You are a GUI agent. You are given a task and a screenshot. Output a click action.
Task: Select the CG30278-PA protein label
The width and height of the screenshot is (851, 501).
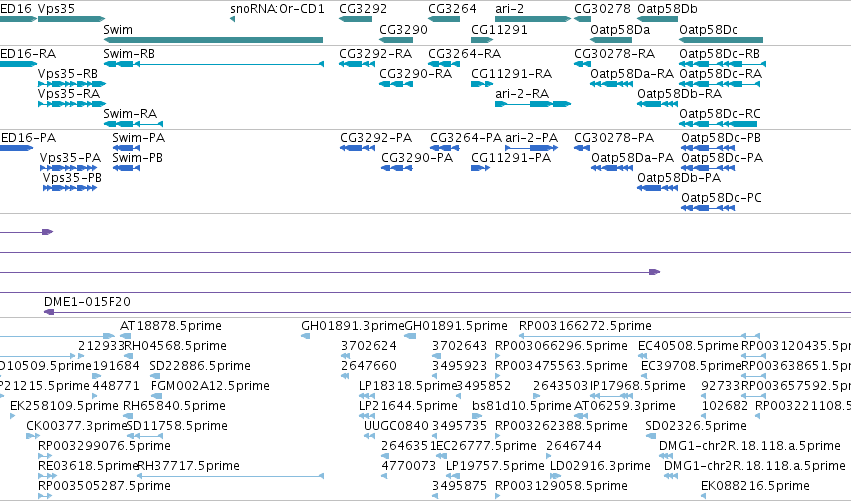(614, 138)
